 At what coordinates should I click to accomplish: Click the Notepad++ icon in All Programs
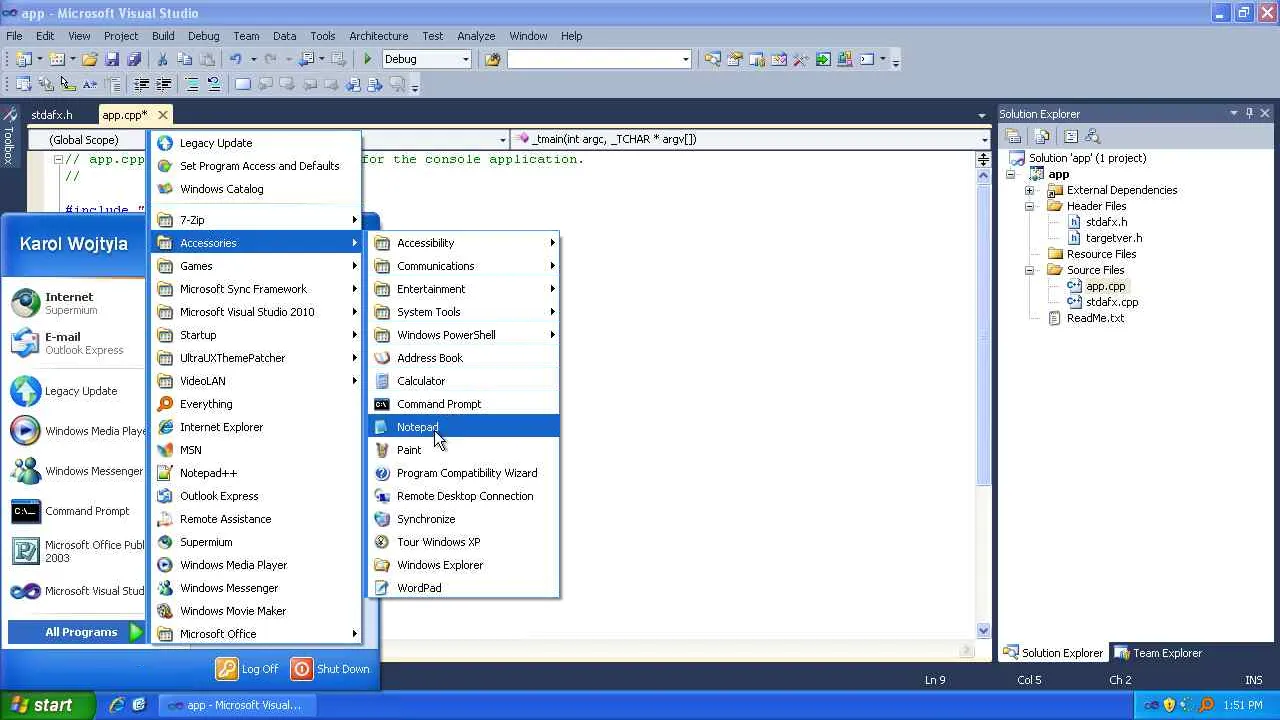pos(165,473)
